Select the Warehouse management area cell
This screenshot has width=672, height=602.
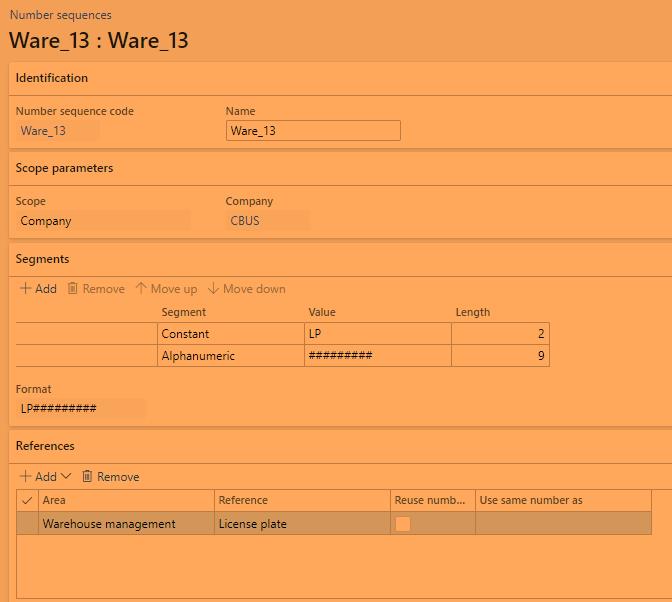(x=126, y=524)
